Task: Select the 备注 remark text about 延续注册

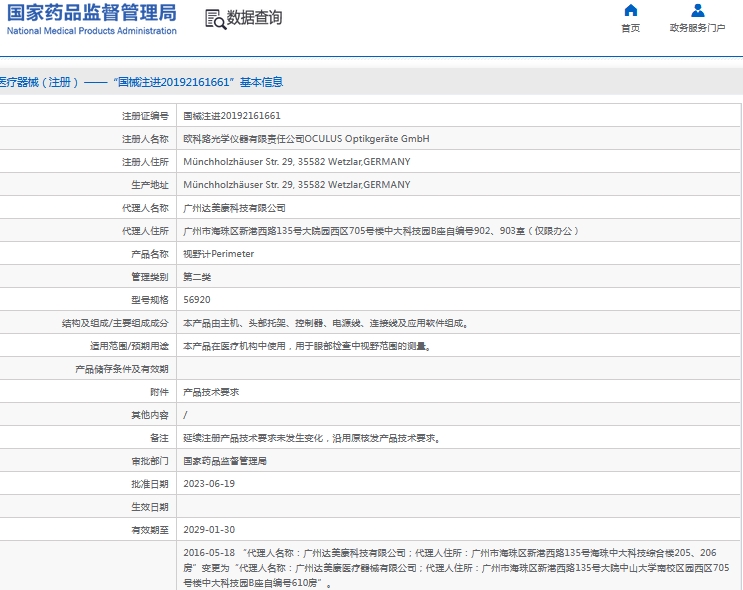Action: click(x=312, y=438)
